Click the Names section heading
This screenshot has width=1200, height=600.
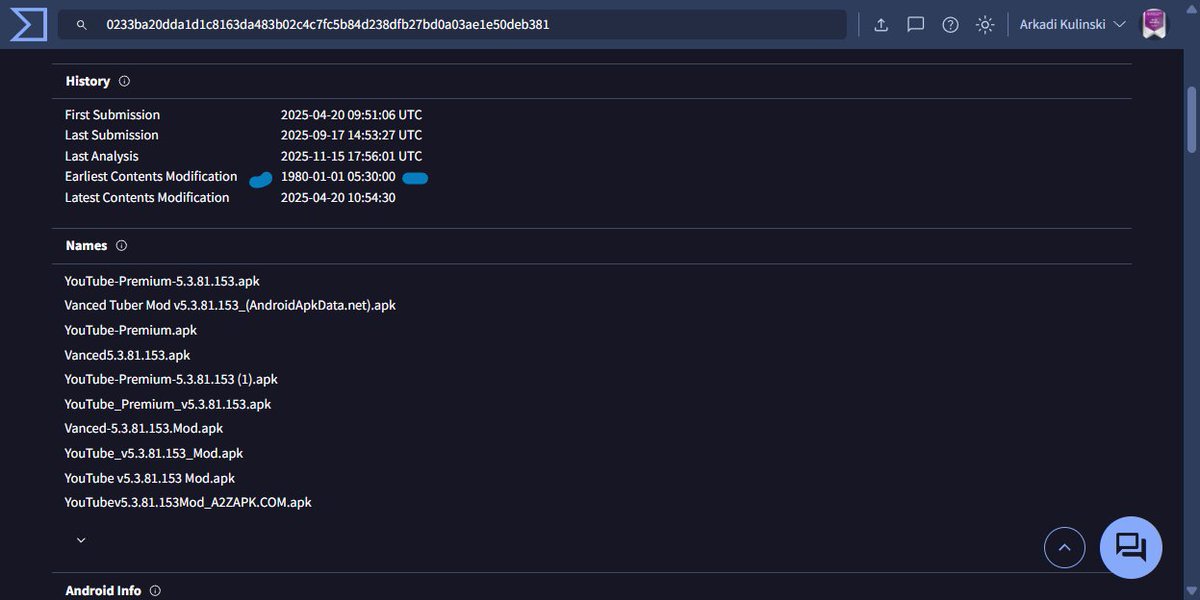87,245
